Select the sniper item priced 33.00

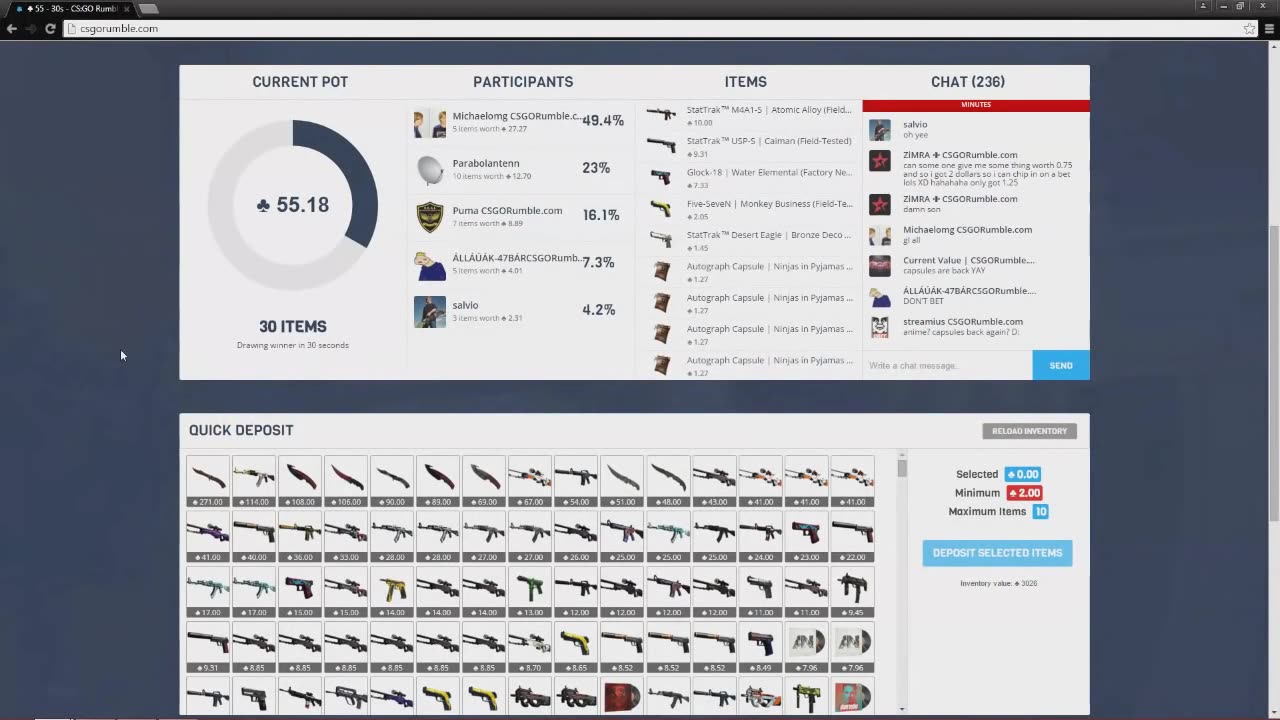pyautogui.click(x=346, y=537)
